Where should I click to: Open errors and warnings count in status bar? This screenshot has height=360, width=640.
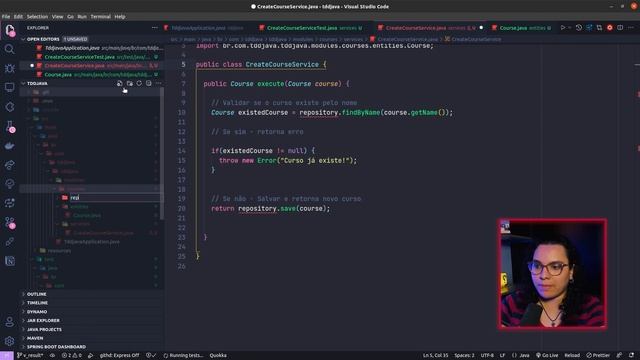point(71,355)
